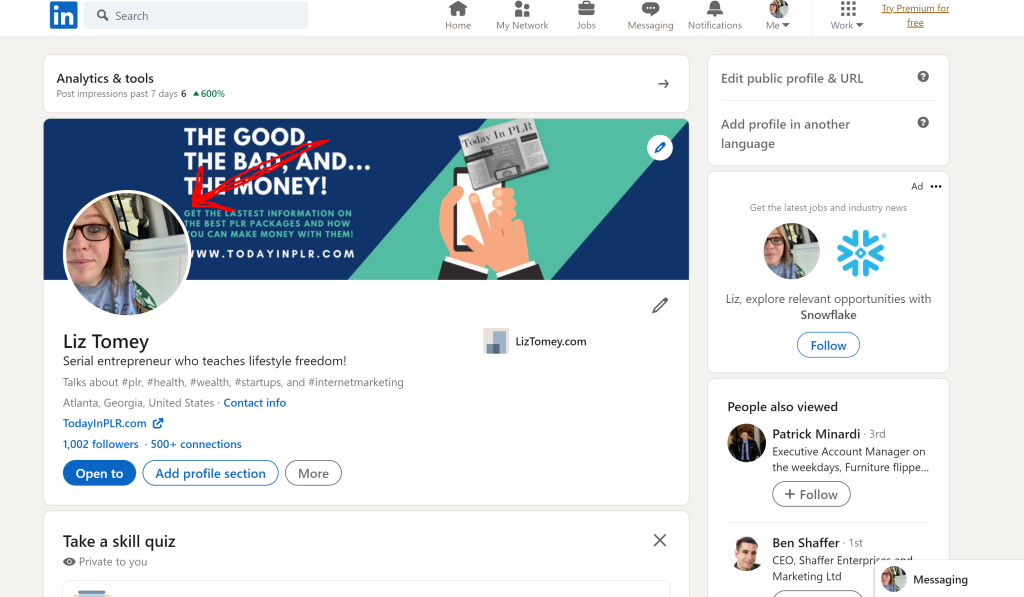Follow Patrick Minardi

[x=811, y=494]
